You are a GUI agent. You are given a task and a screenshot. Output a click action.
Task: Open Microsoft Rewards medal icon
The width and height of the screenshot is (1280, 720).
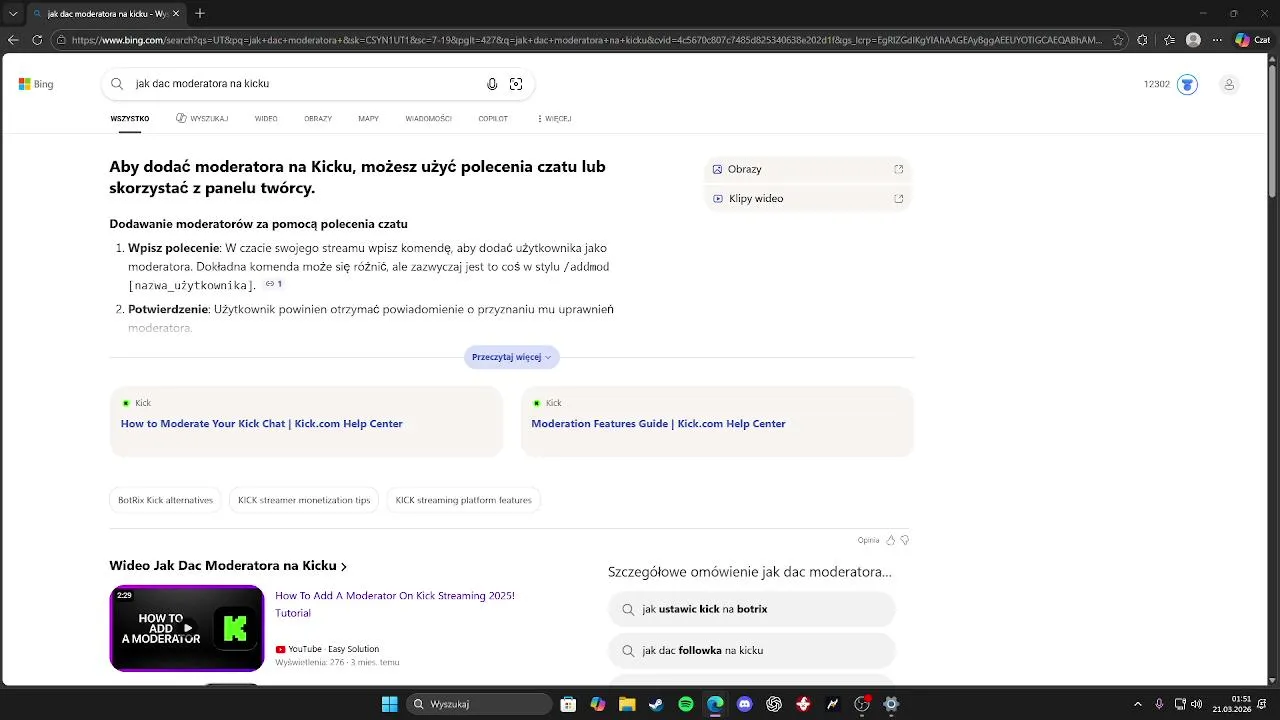pyautogui.click(x=1187, y=84)
